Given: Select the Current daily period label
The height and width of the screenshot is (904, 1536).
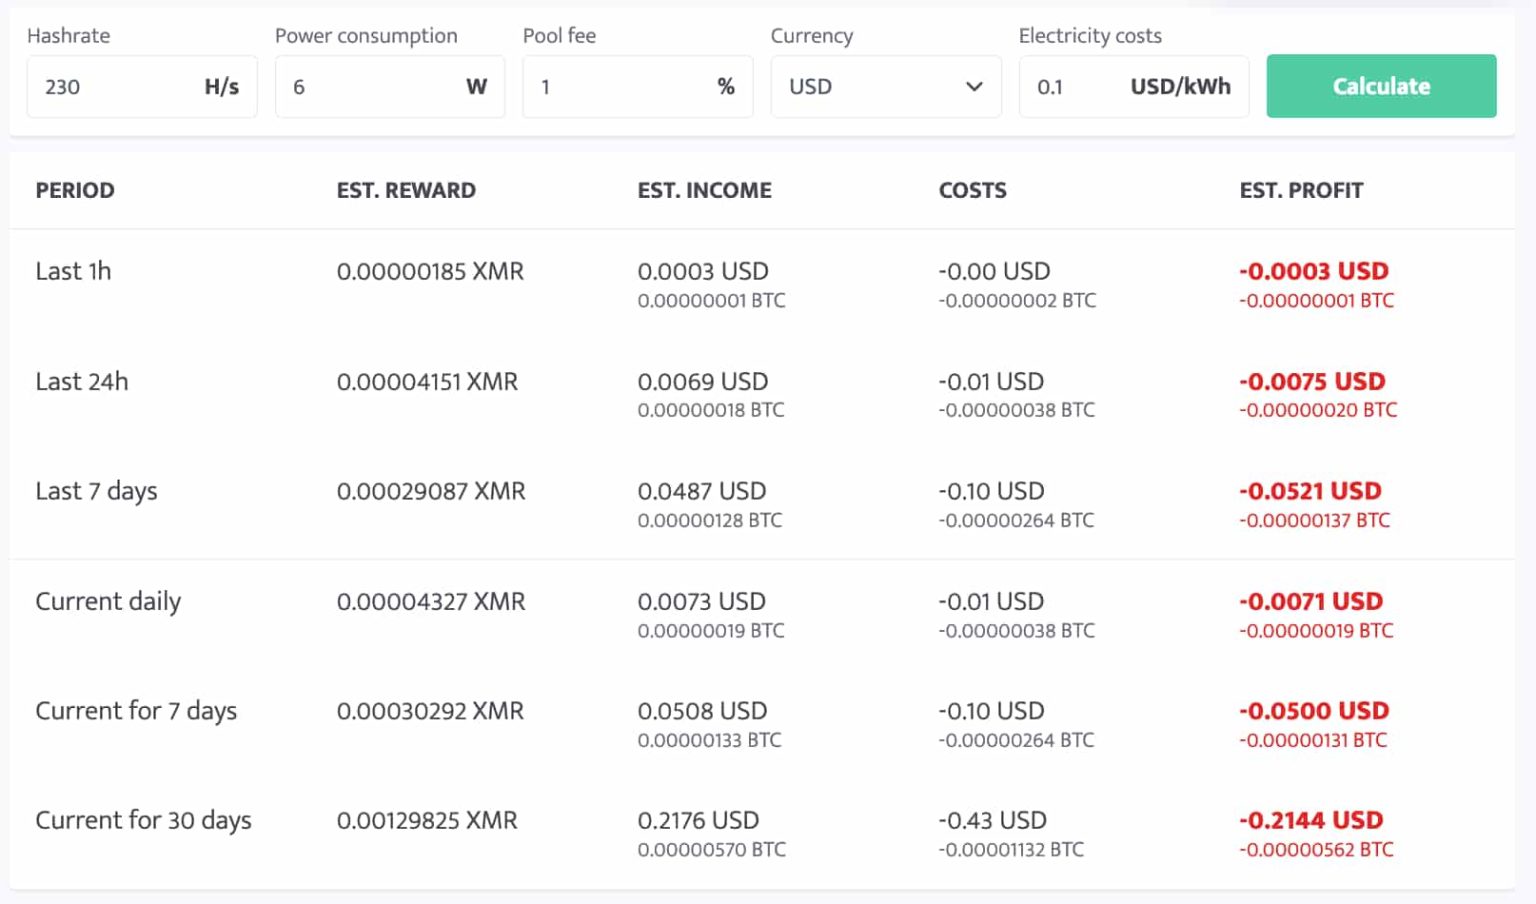Looking at the screenshot, I should click(x=108, y=602).
